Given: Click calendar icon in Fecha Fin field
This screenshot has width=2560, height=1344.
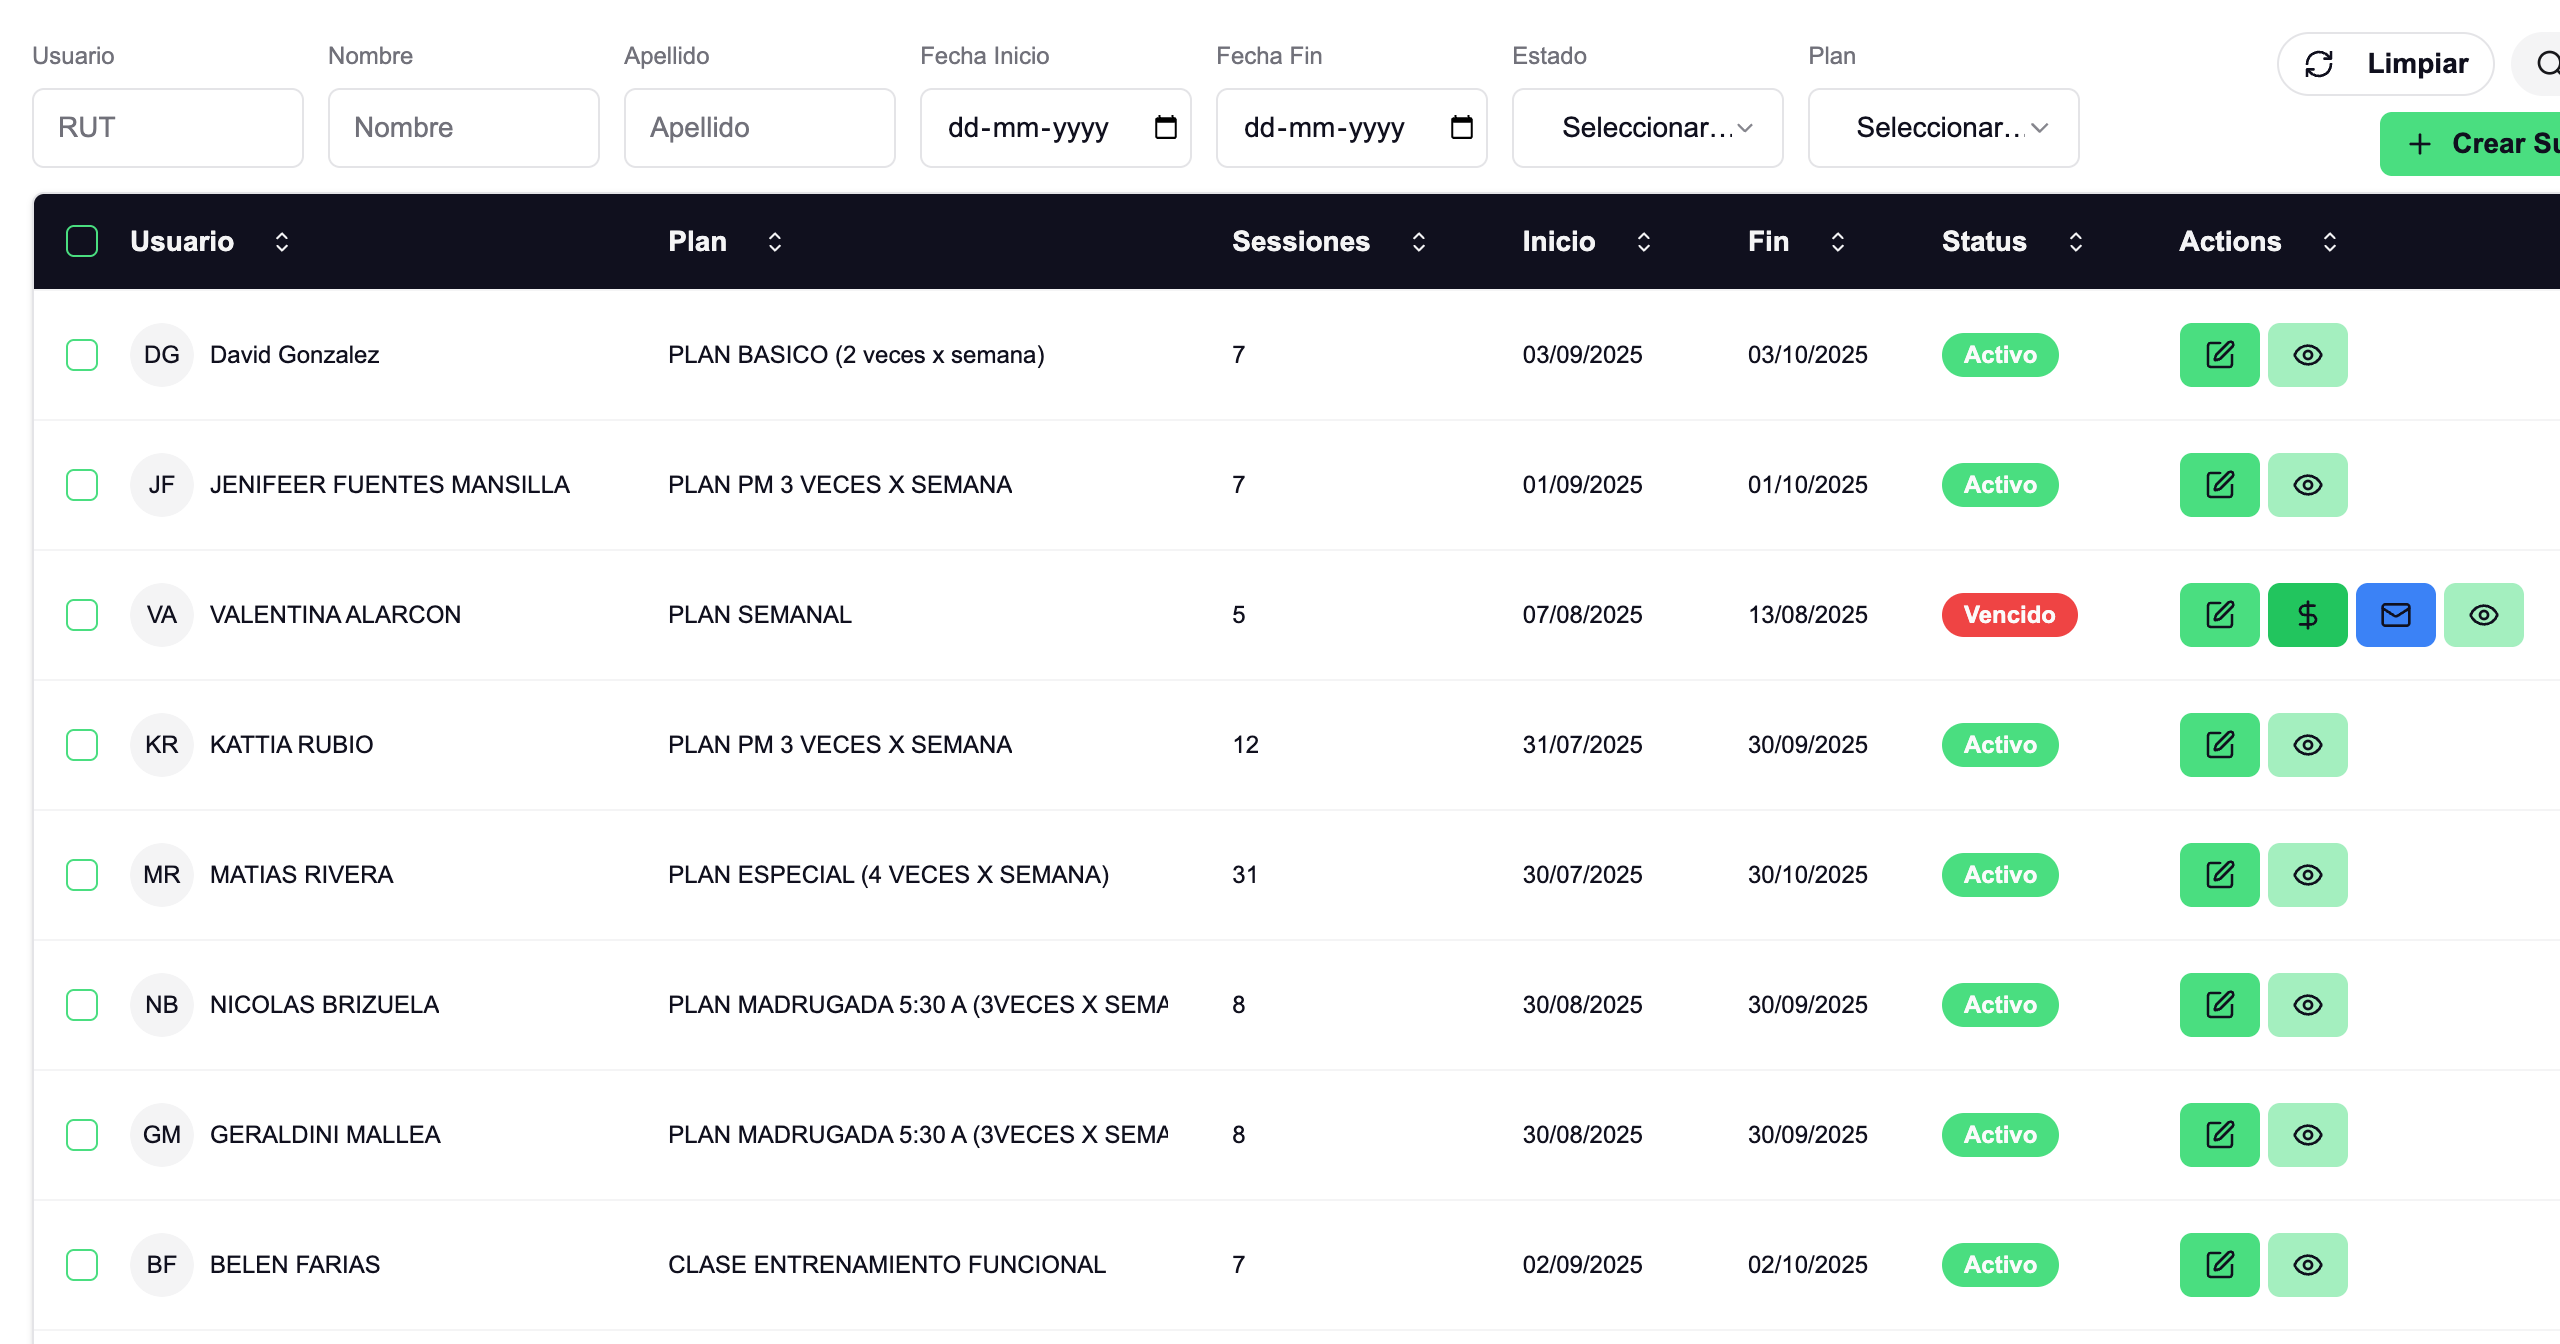Looking at the screenshot, I should coord(1461,127).
